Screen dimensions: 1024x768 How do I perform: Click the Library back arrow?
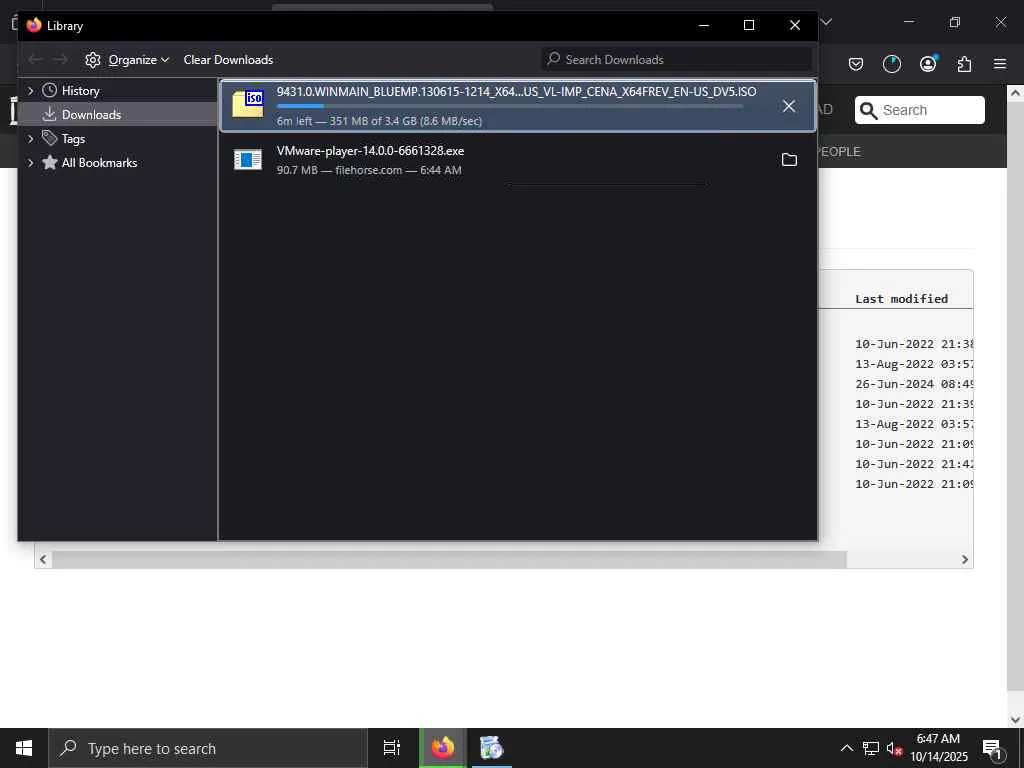(35, 59)
